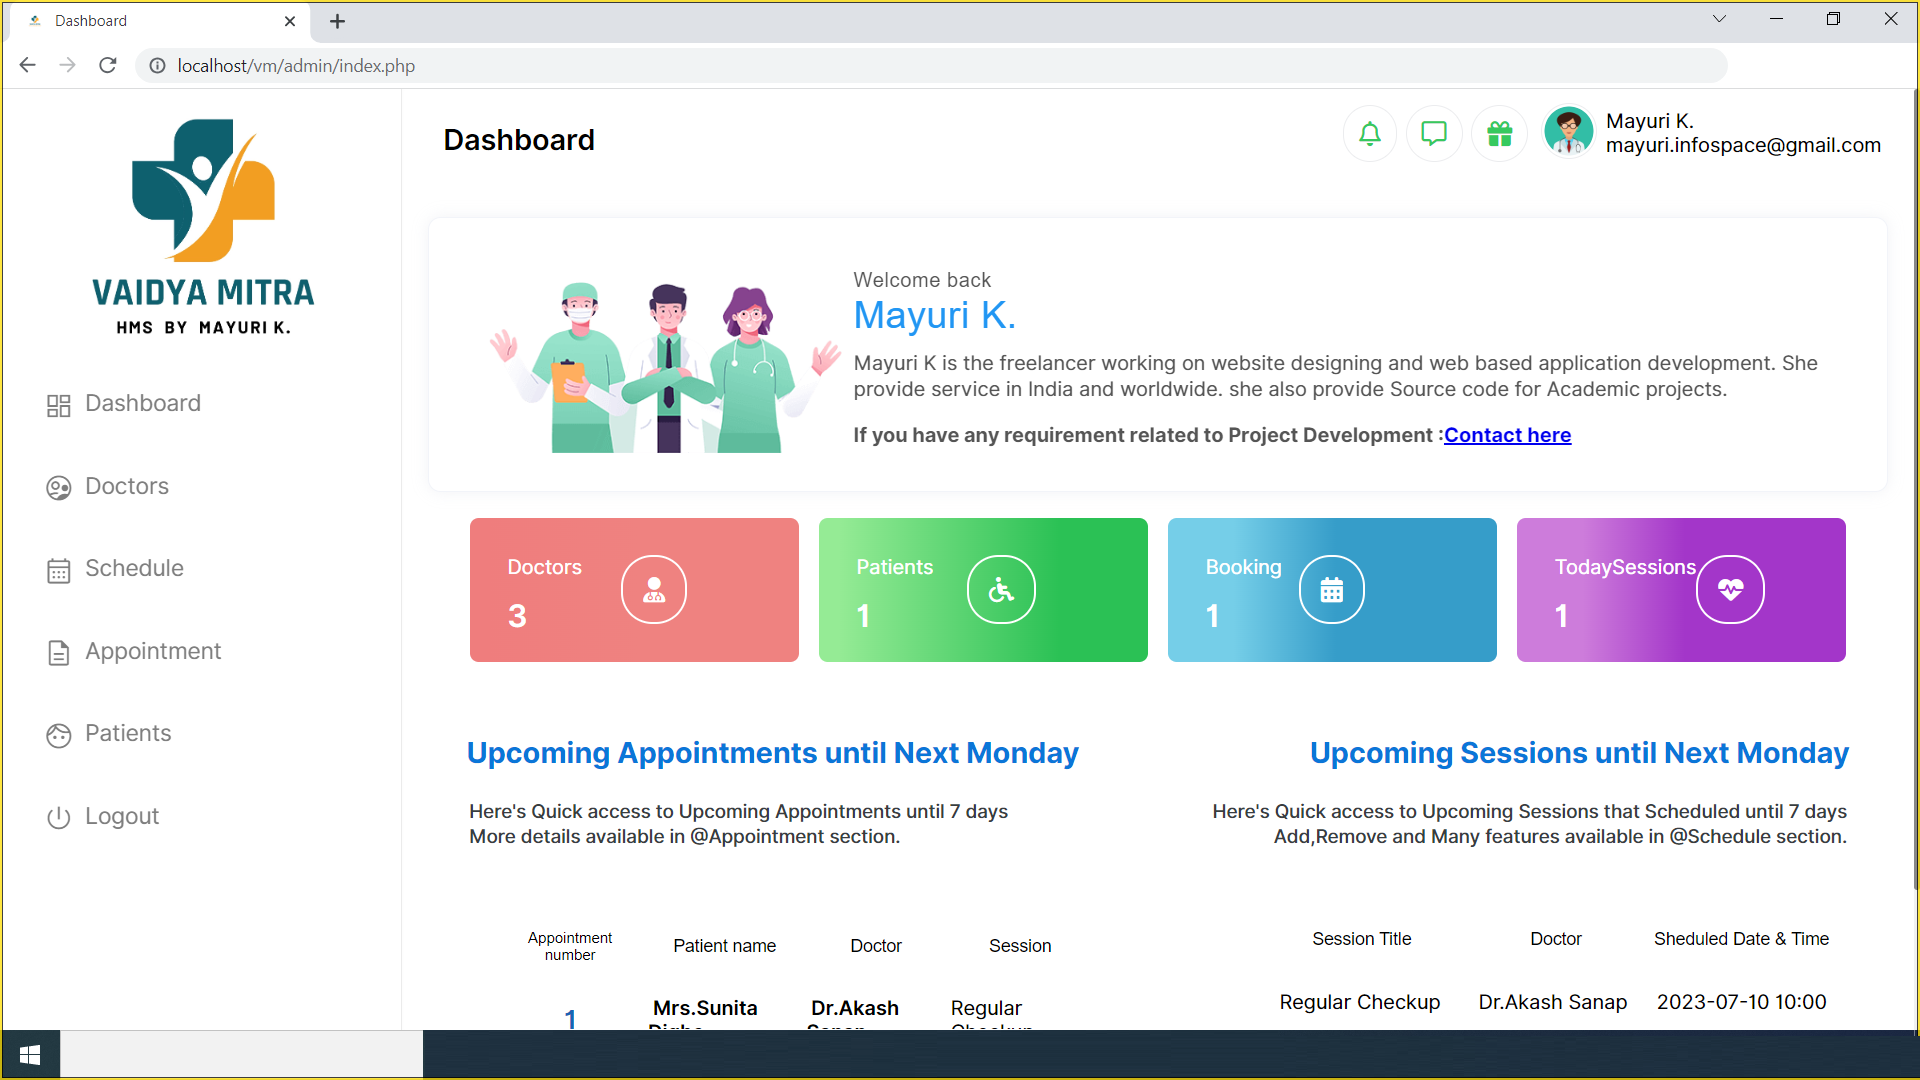Click the Appointment document icon in sidebar

[59, 653]
